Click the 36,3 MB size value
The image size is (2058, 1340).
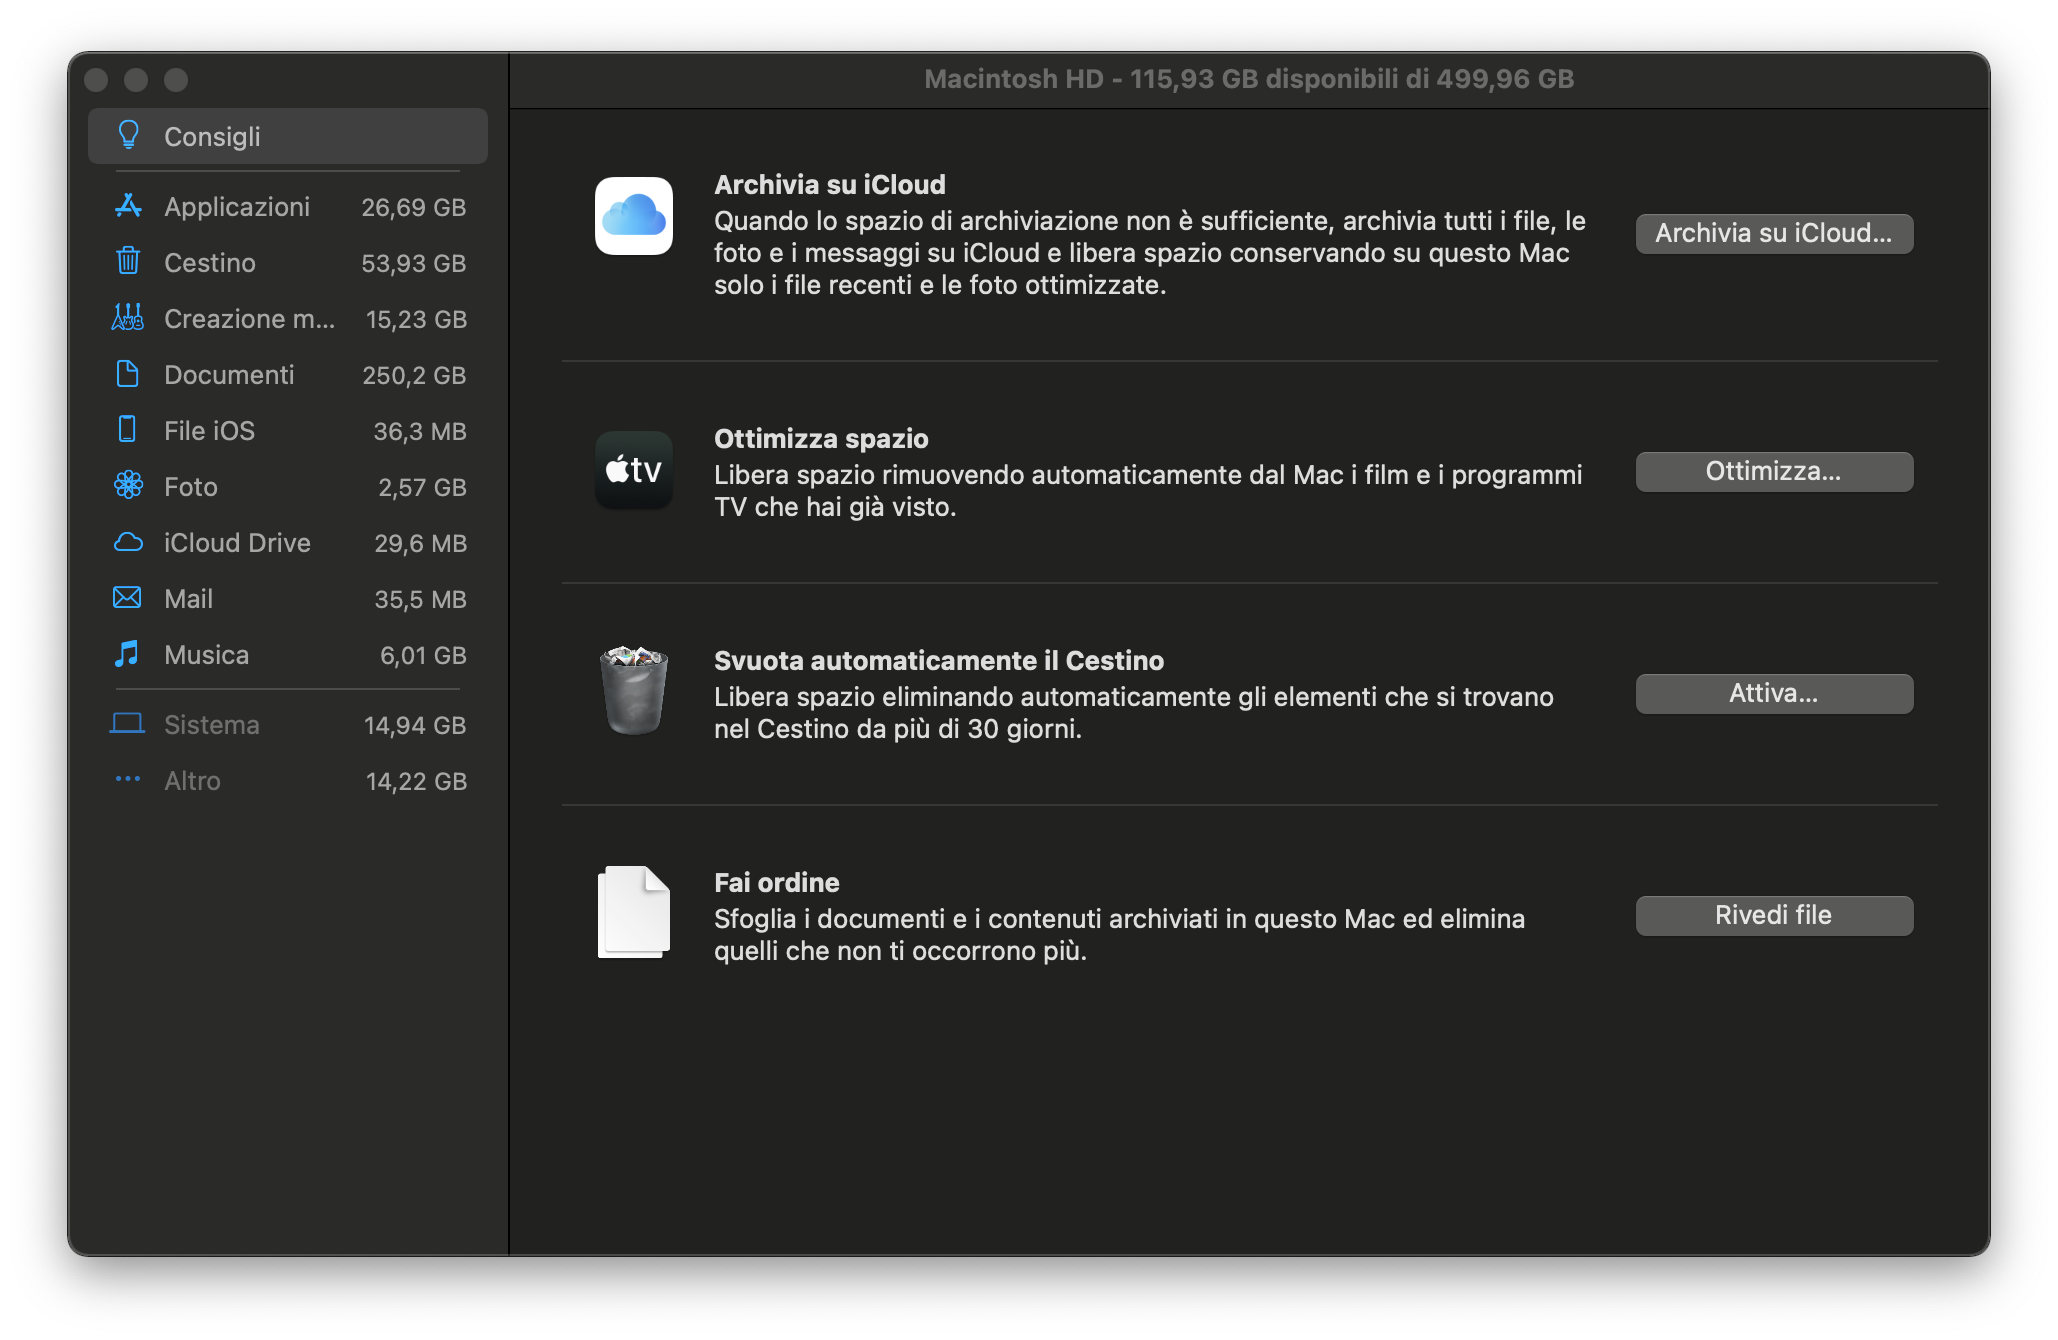pyautogui.click(x=420, y=431)
